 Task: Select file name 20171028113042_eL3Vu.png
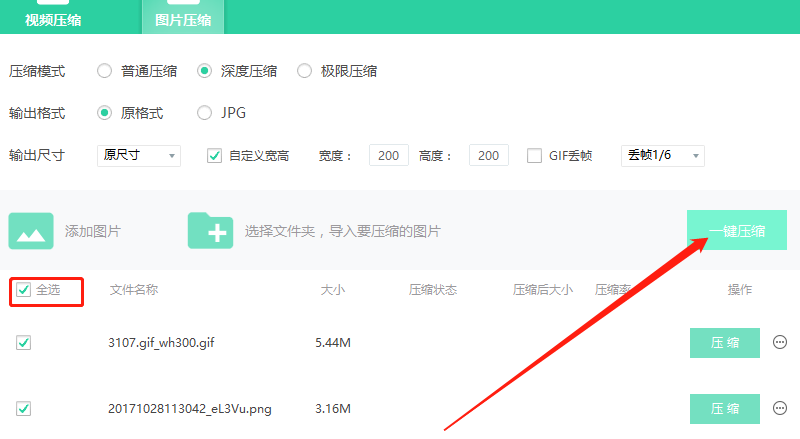190,409
